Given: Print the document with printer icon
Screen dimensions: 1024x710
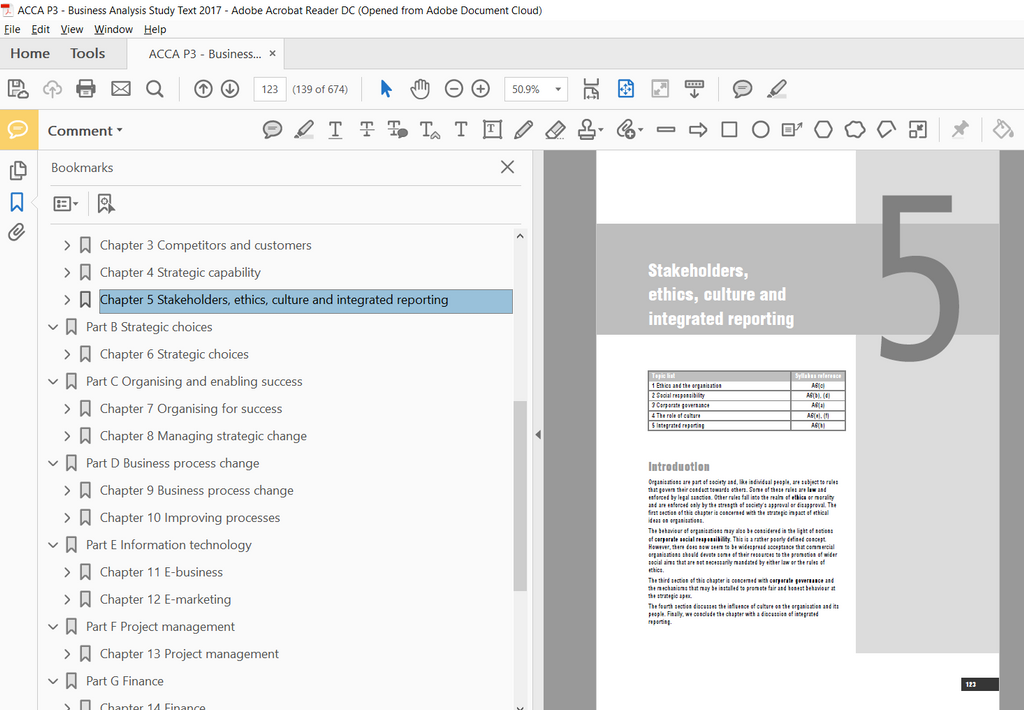Looking at the screenshot, I should click(x=86, y=89).
